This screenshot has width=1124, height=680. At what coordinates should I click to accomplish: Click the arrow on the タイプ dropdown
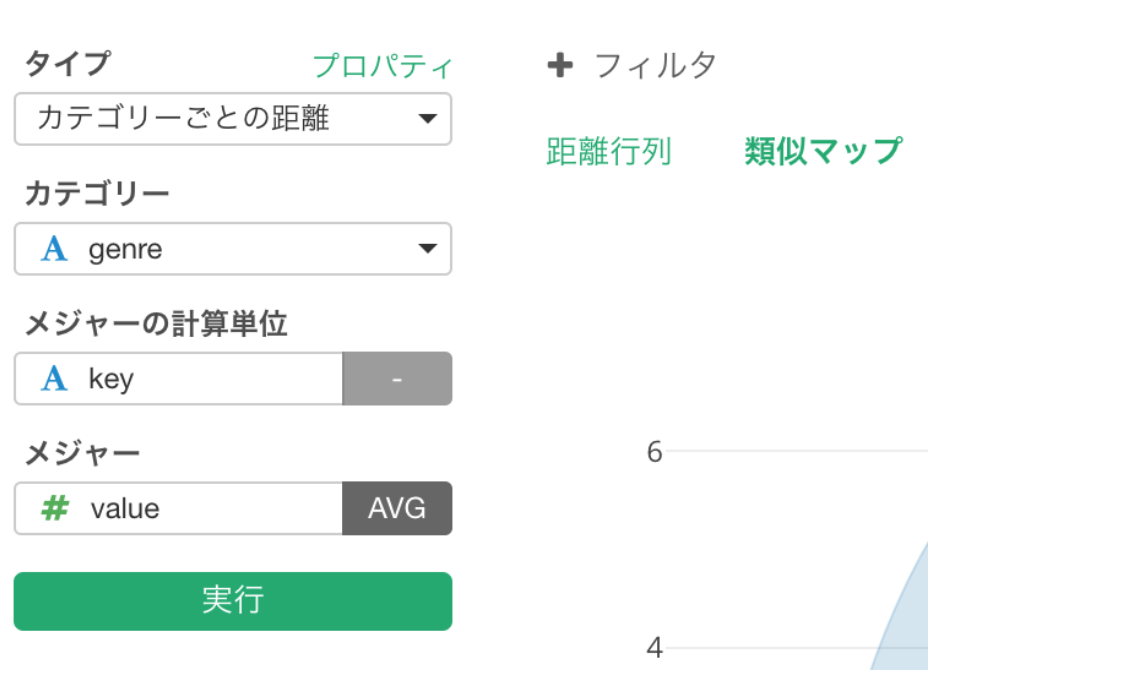427,119
